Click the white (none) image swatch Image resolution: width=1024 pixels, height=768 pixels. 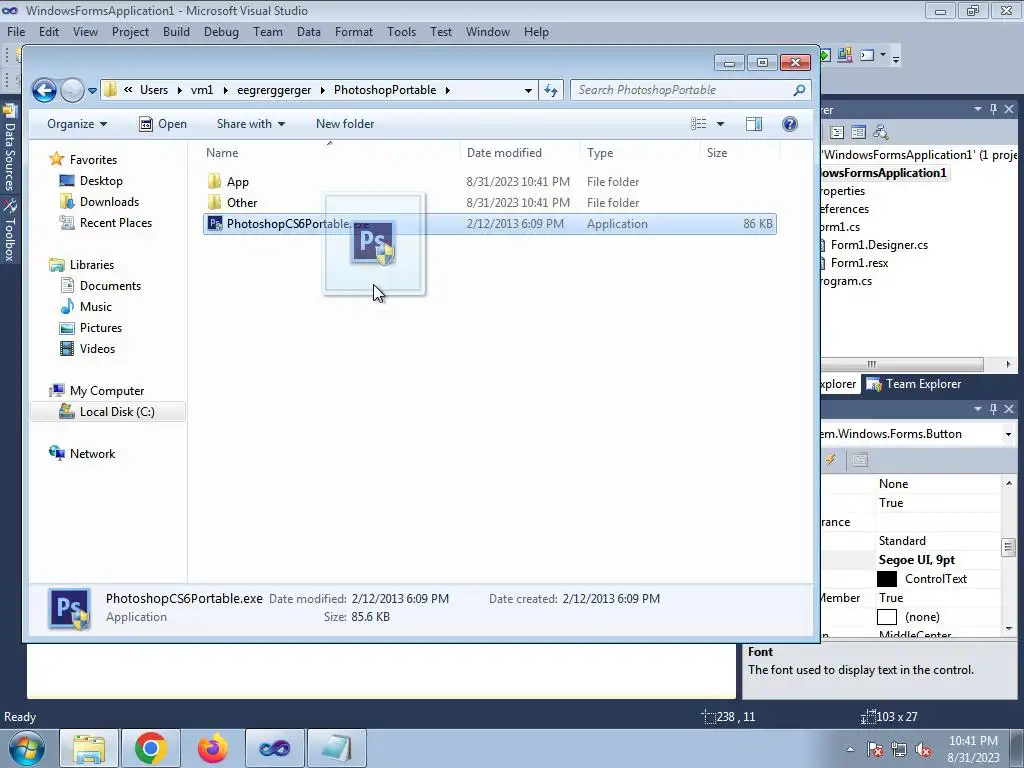tap(886, 617)
